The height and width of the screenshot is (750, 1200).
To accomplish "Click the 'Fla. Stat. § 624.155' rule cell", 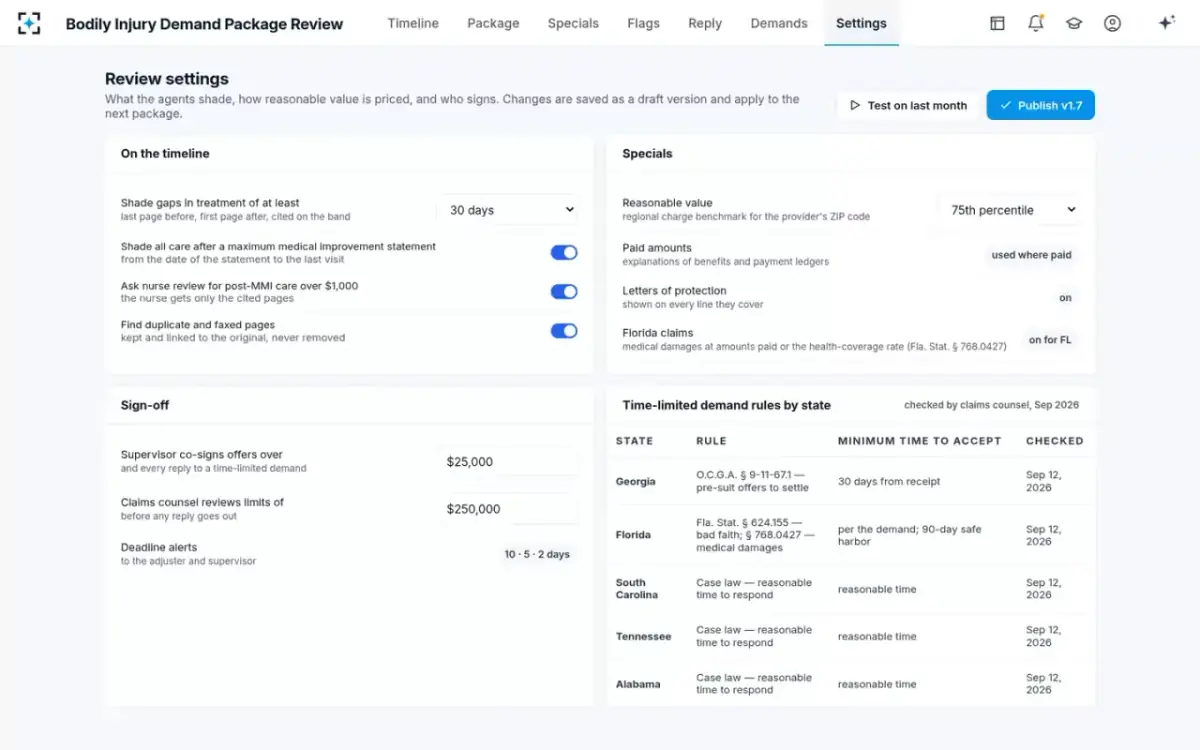I will tap(755, 535).
